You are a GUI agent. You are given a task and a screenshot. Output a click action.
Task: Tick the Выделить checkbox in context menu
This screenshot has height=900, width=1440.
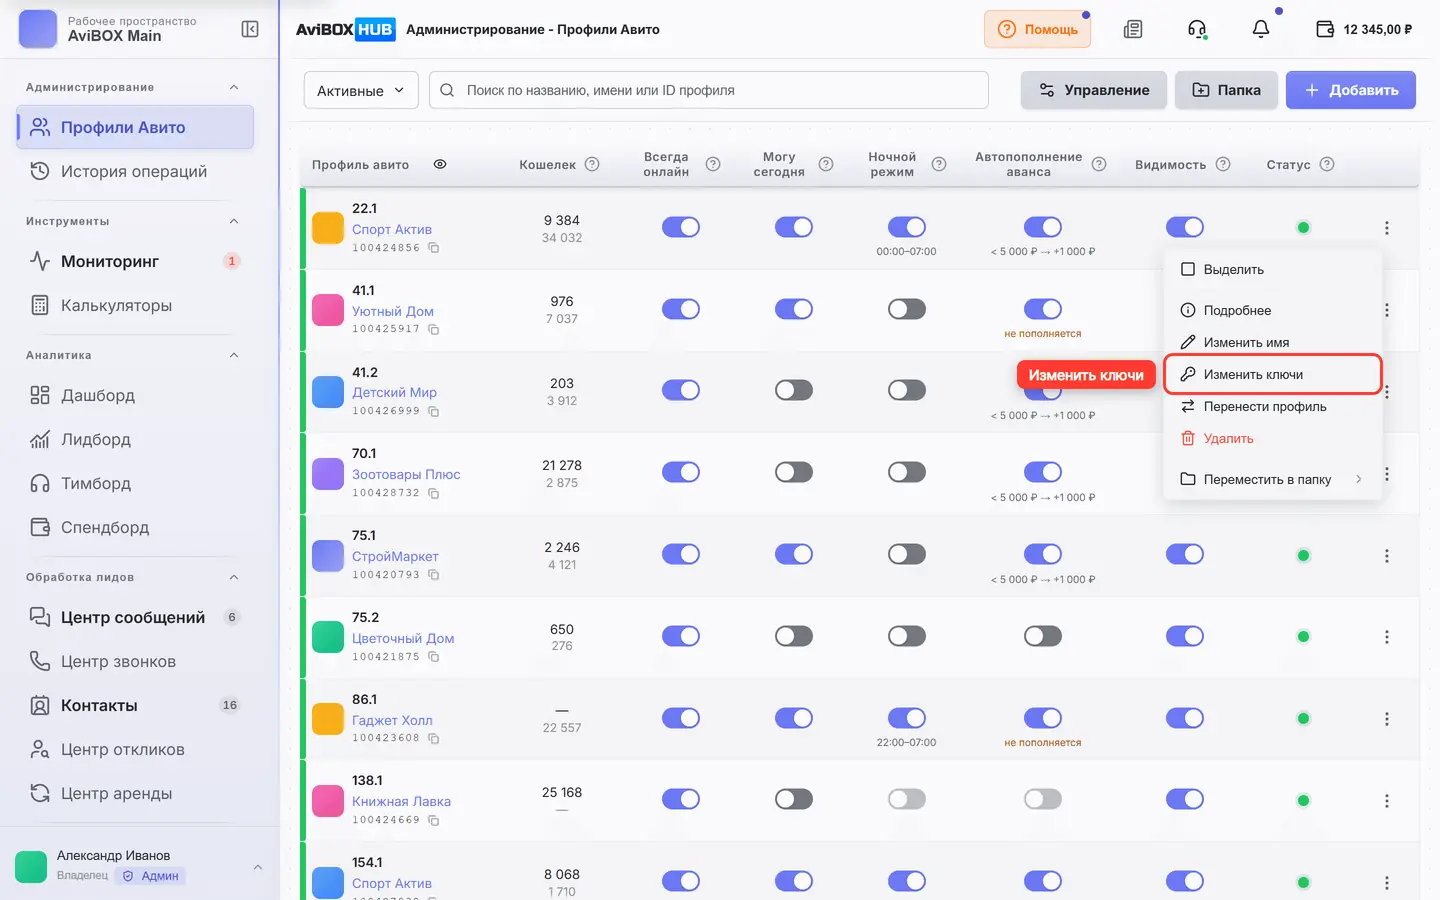click(1188, 269)
